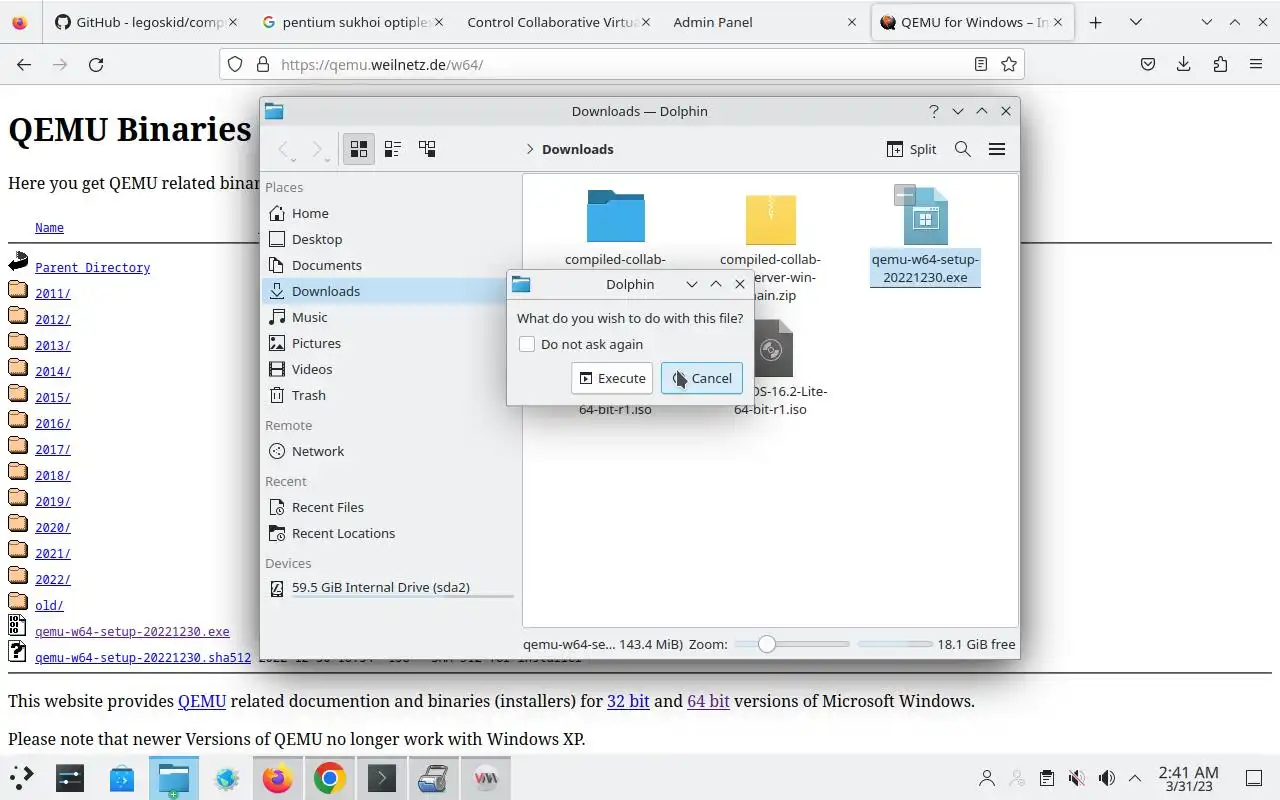Check the Do not ask again box
The image size is (1280, 800).
click(527, 344)
